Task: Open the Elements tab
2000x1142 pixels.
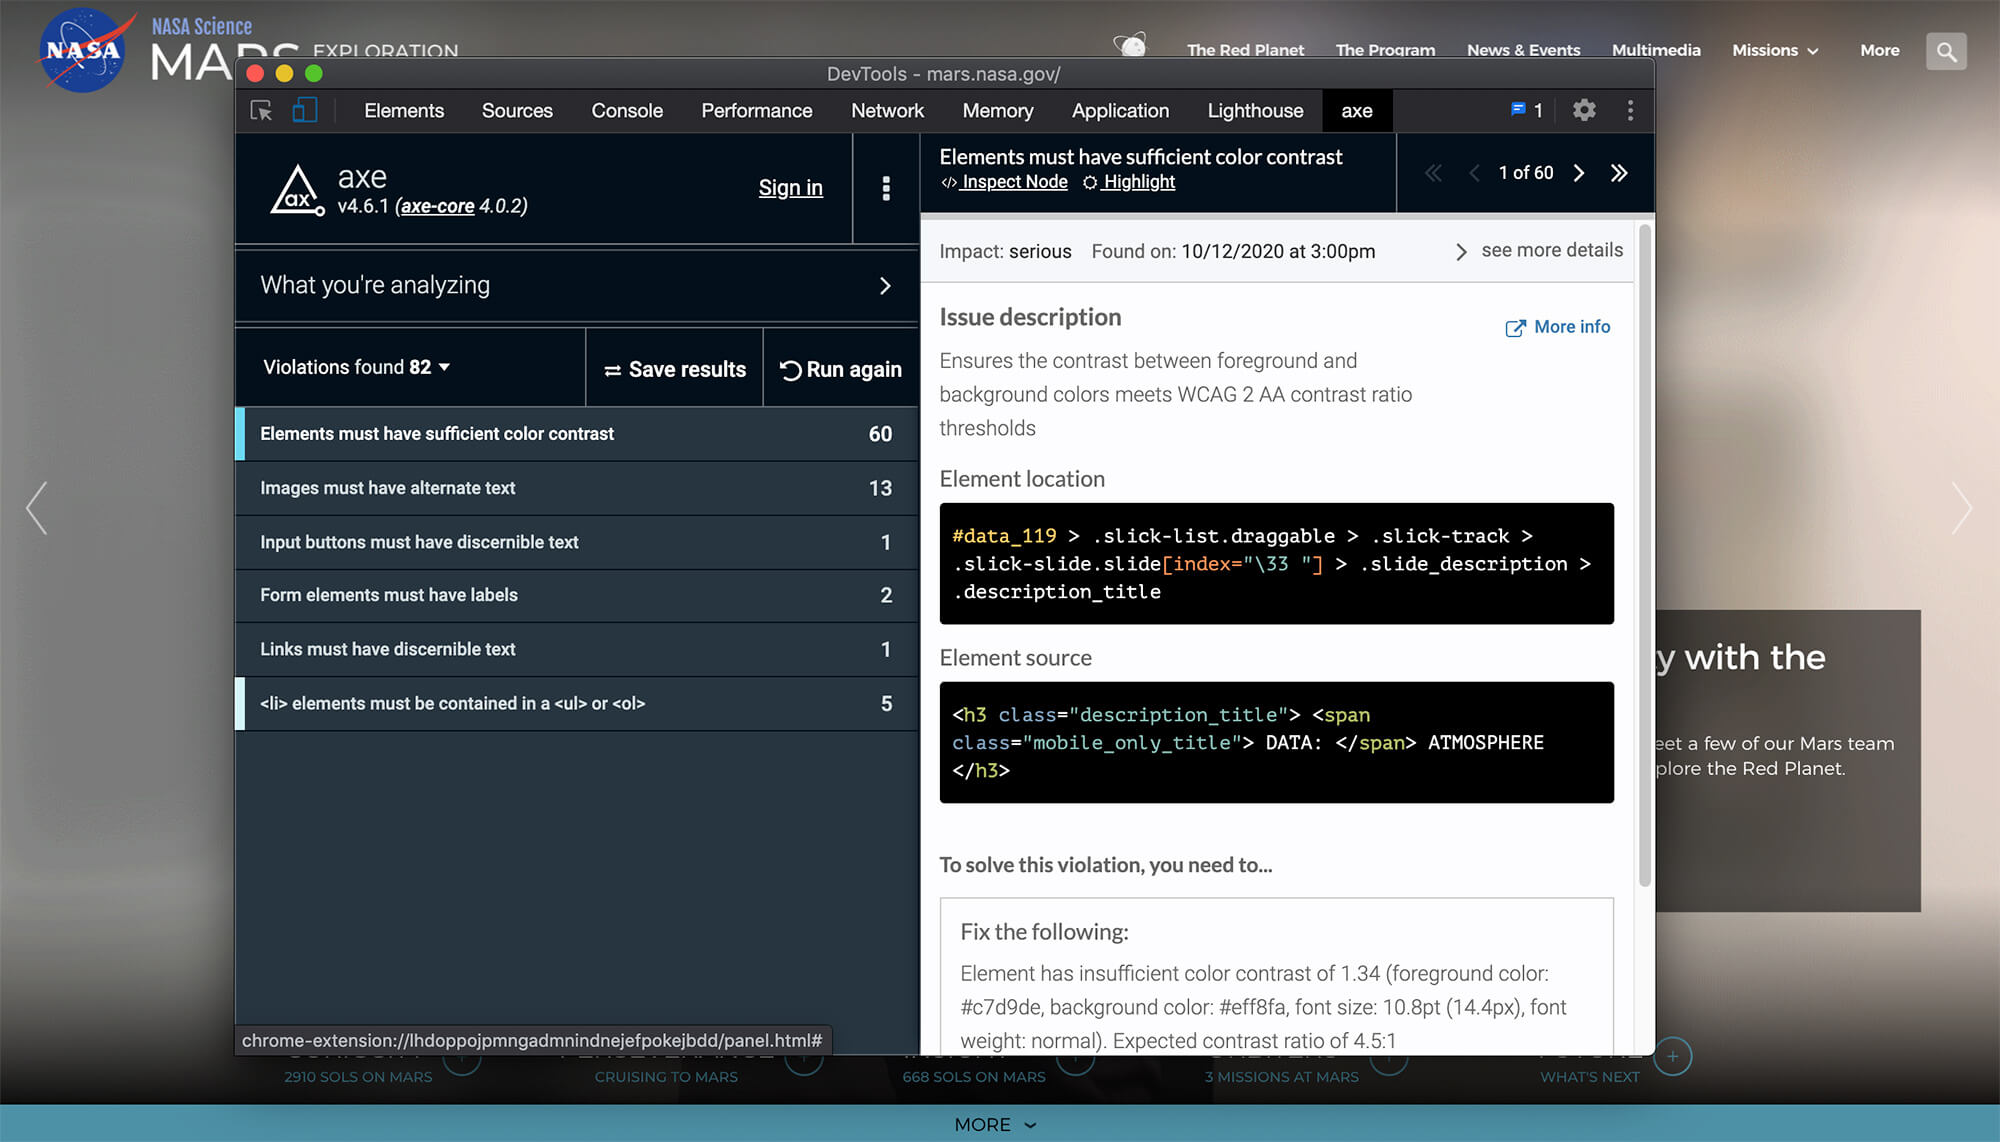Action: (404, 111)
